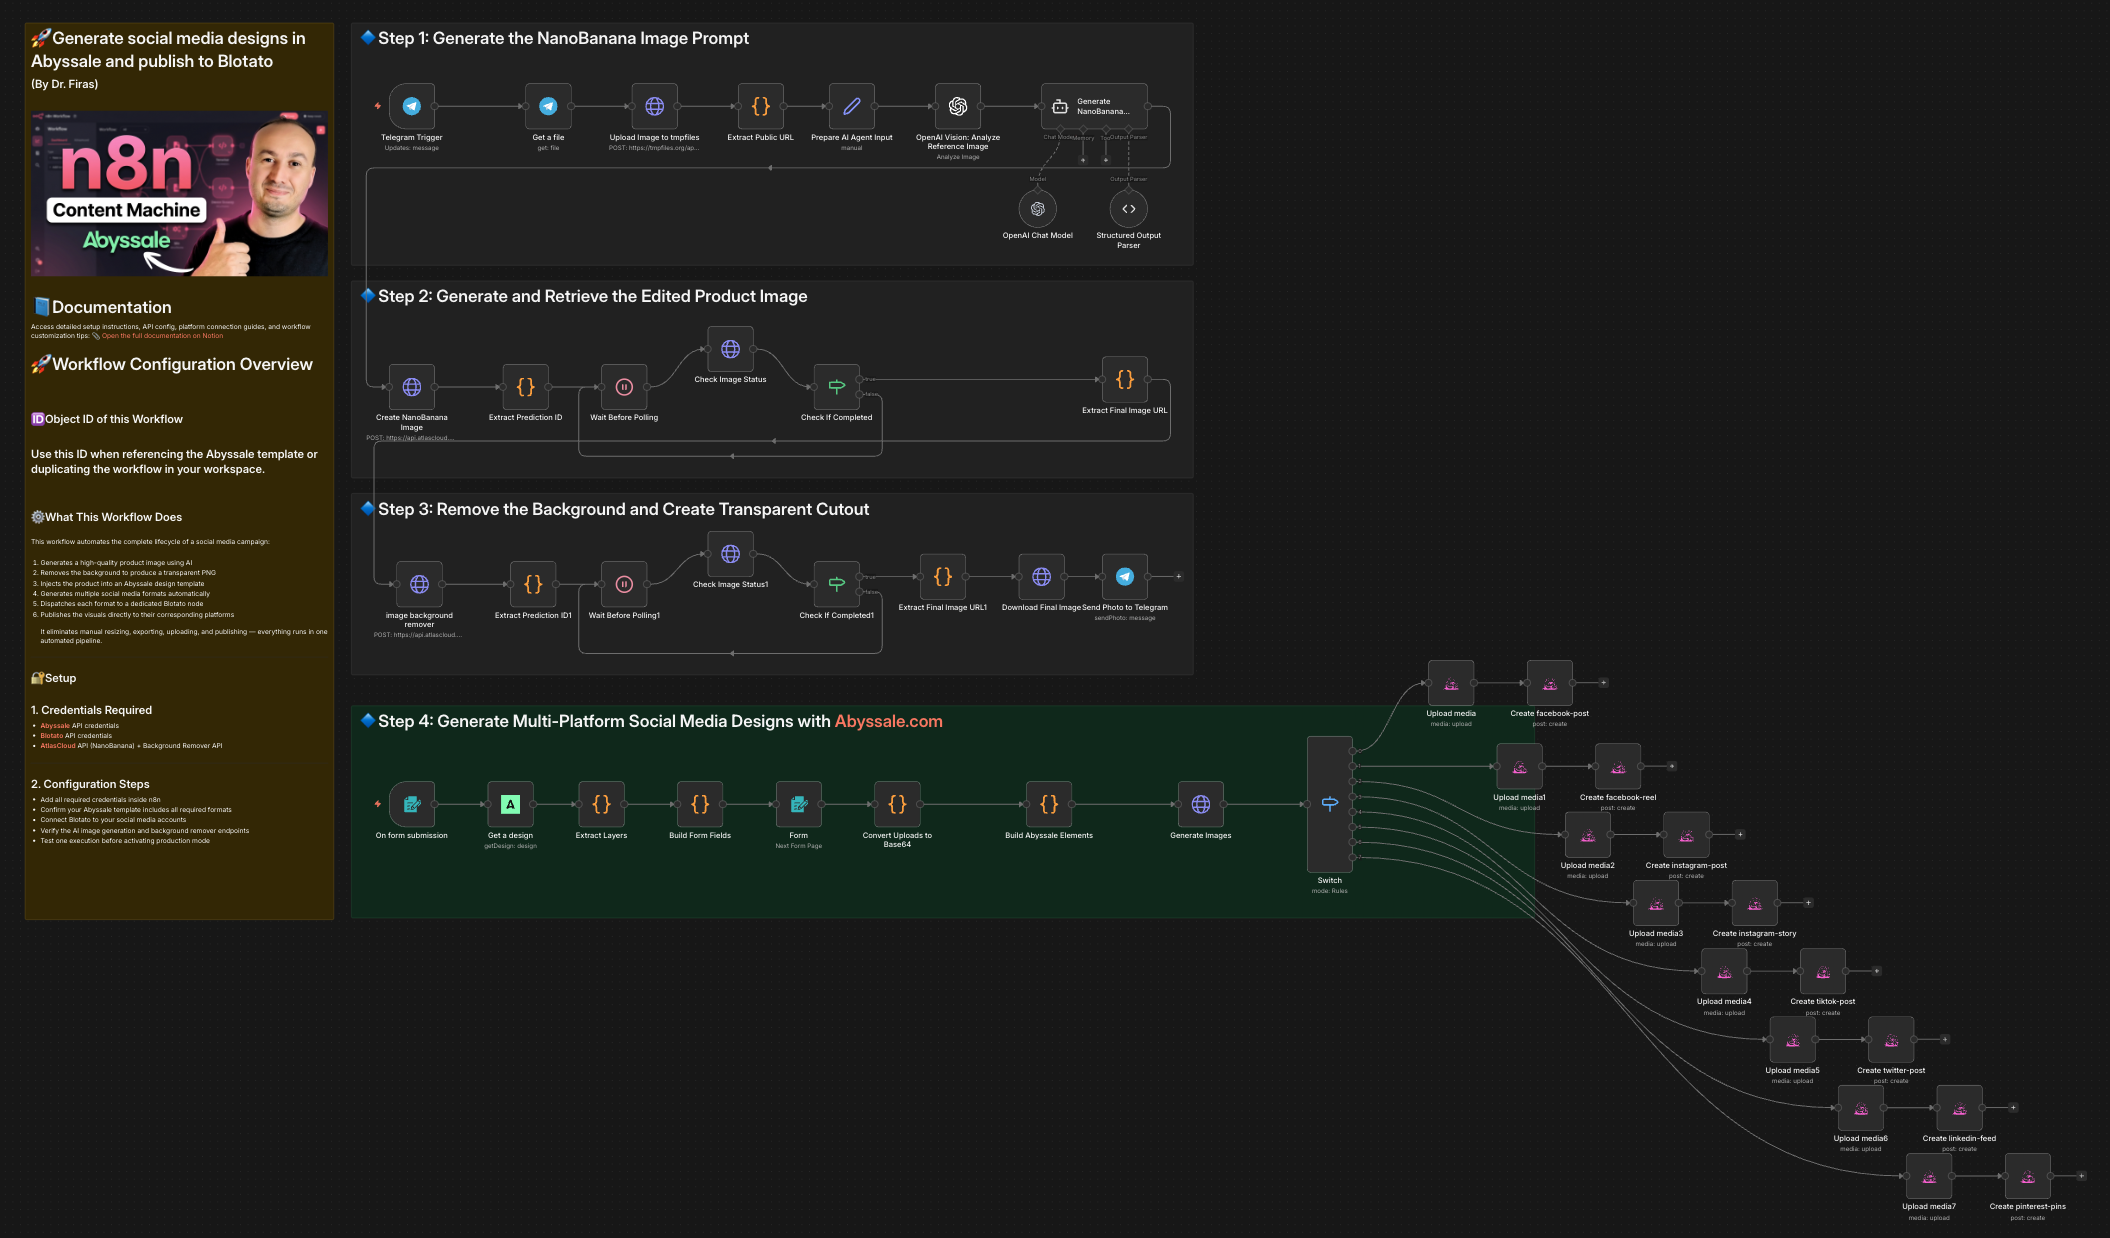Open the Upload Image to tmpfiles node
The width and height of the screenshot is (2110, 1238).
tap(654, 106)
